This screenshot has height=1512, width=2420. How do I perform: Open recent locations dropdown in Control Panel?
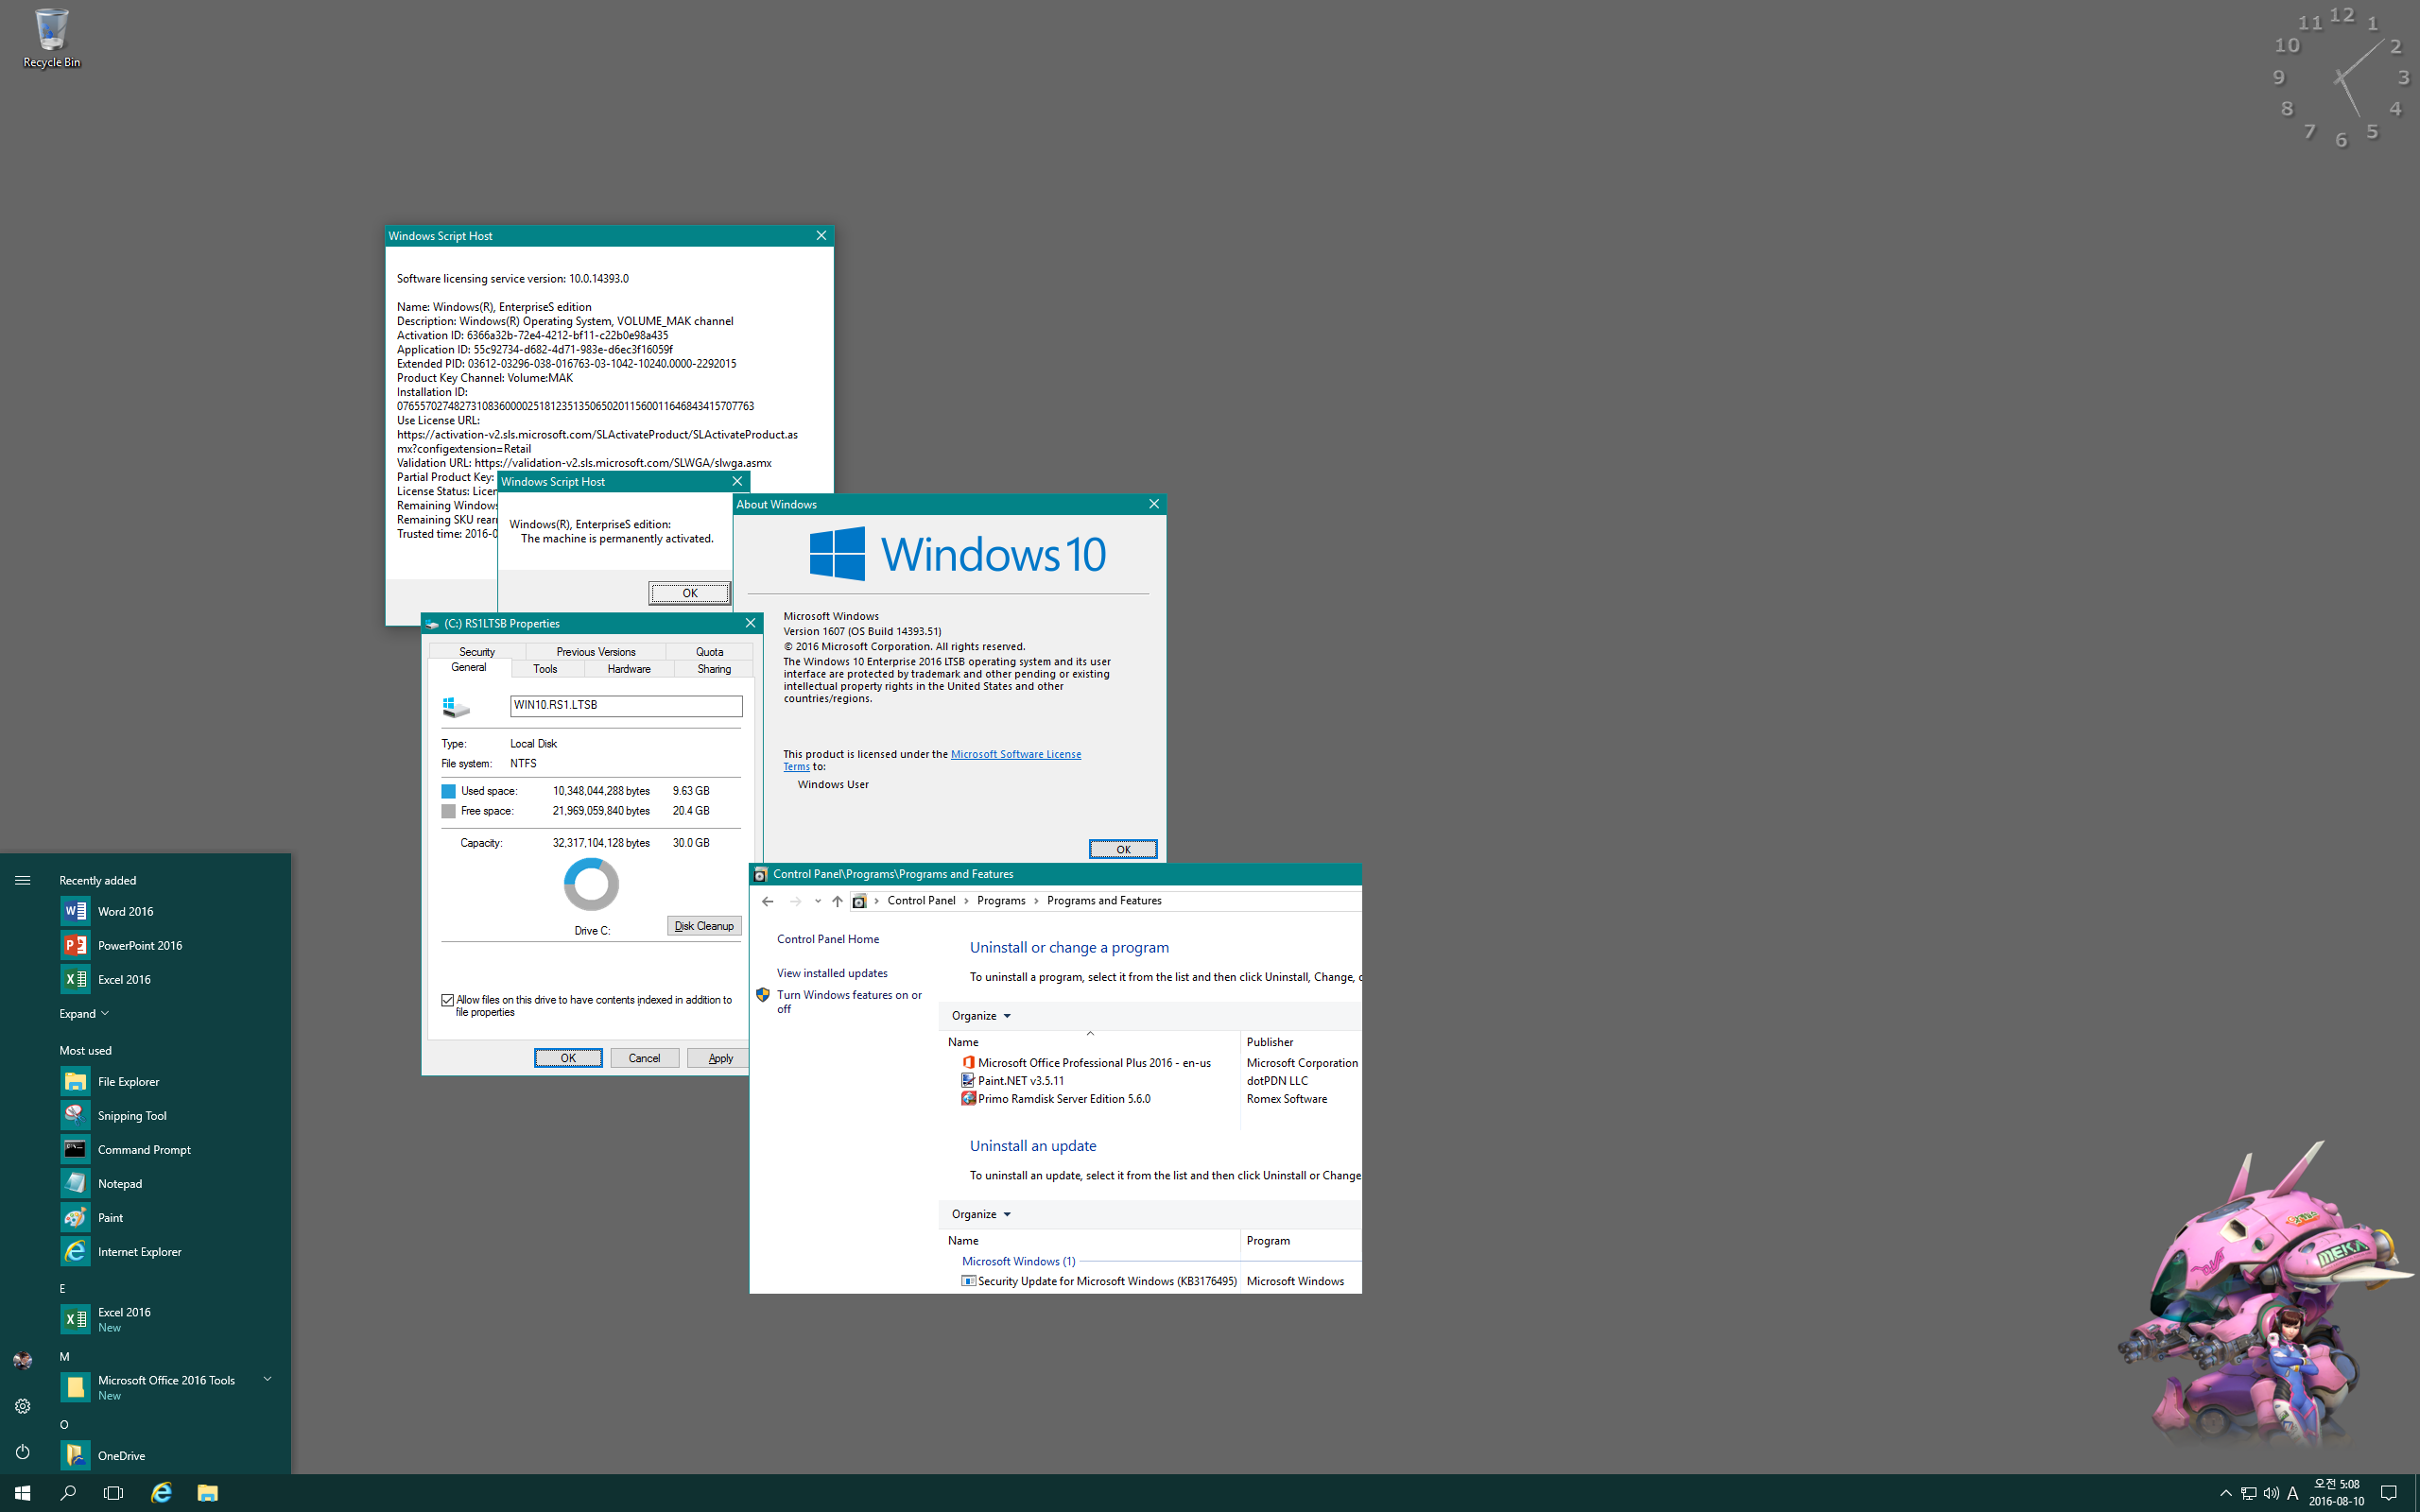pyautogui.click(x=817, y=901)
